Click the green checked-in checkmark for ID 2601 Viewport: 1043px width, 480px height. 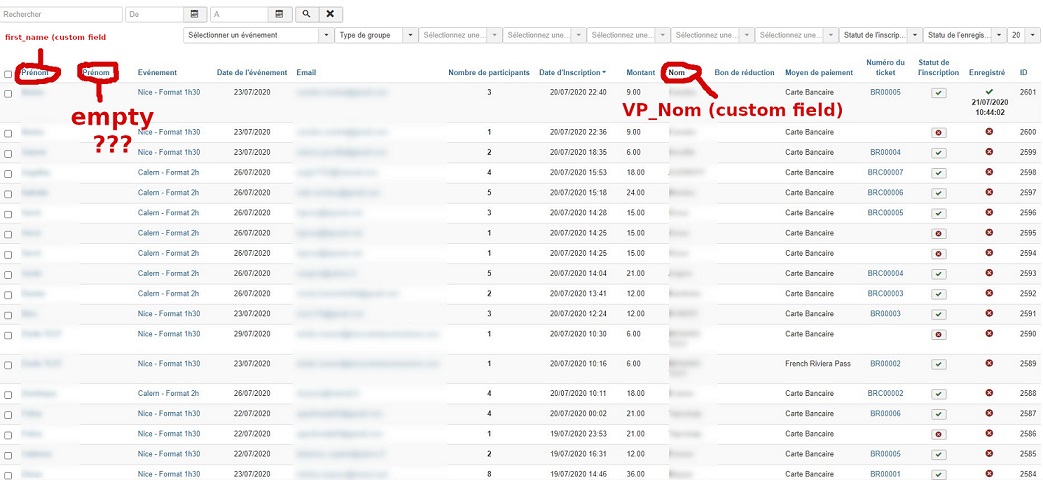989,91
